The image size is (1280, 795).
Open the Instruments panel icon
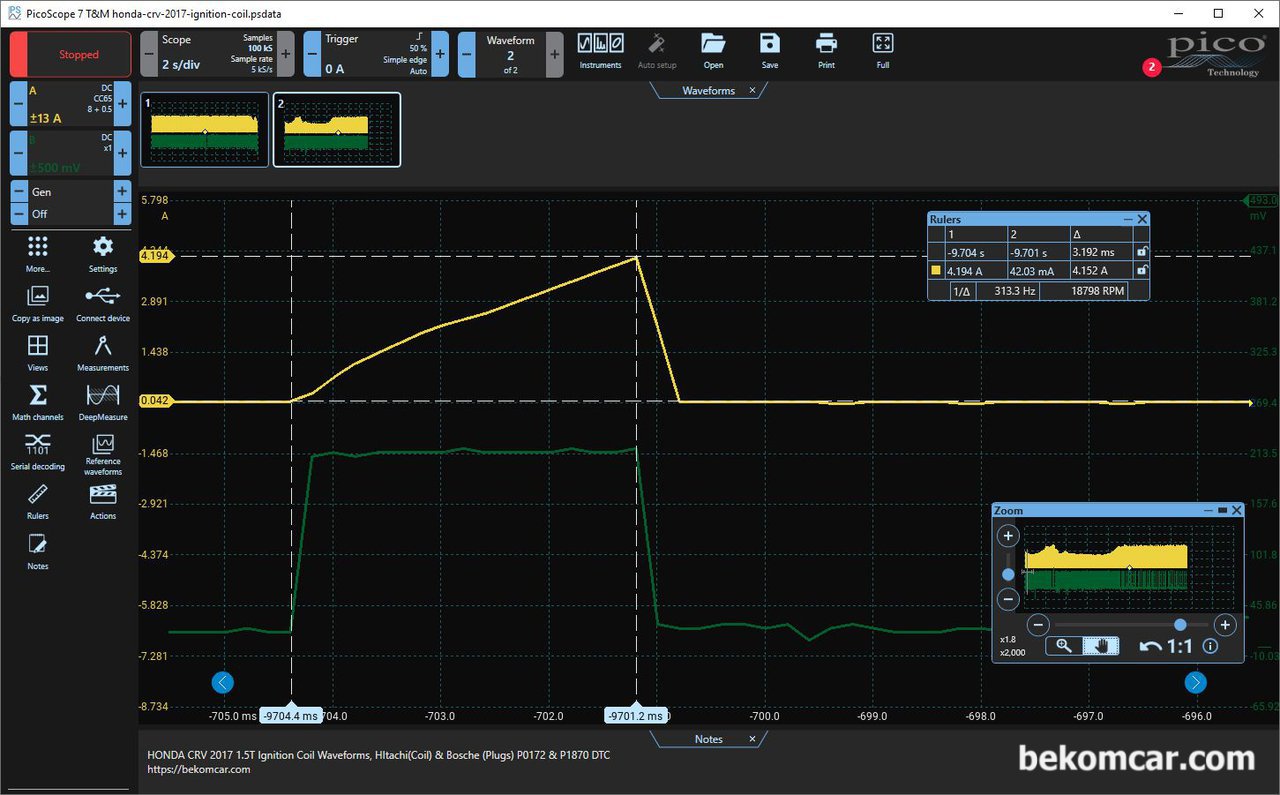601,50
